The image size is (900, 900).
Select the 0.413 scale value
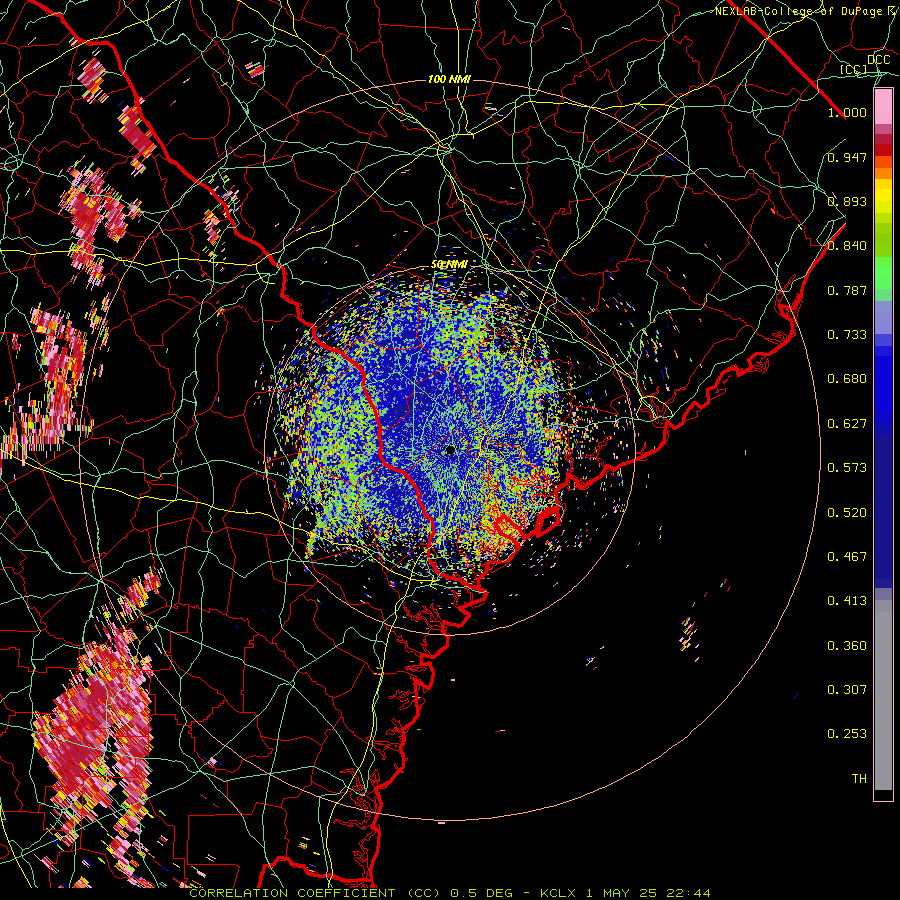[x=847, y=601]
